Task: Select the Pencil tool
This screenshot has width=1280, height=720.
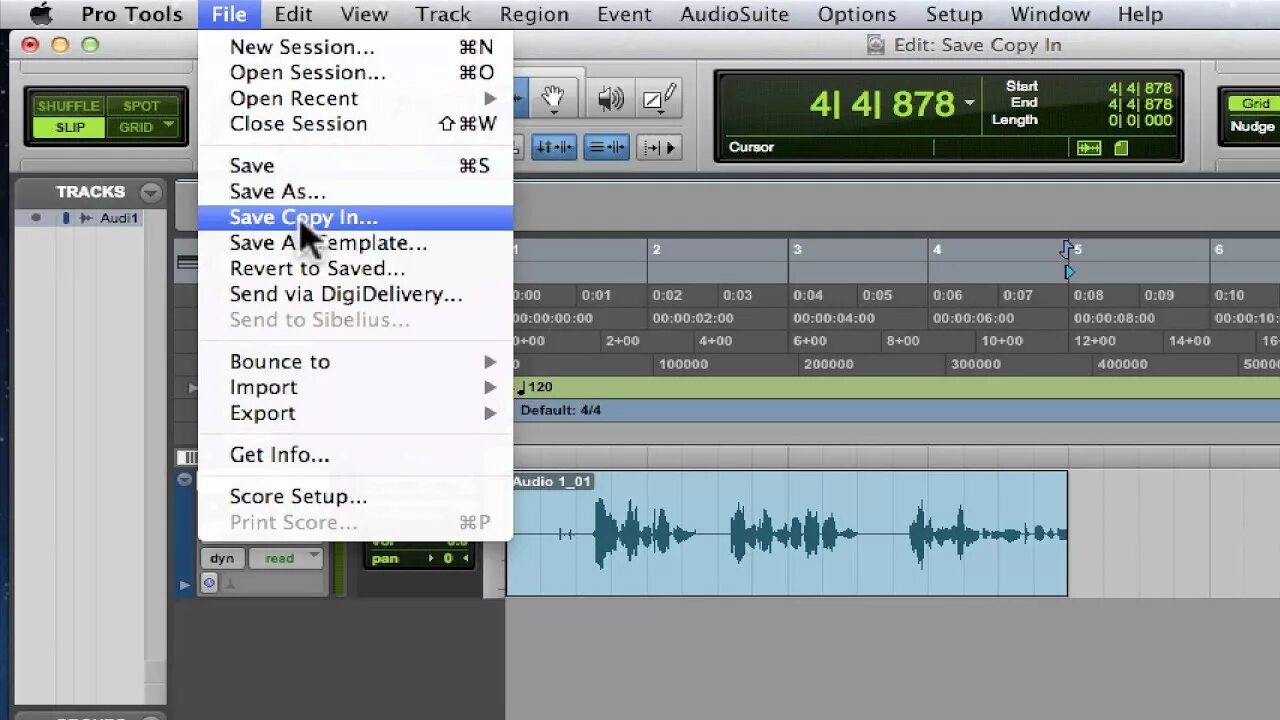Action: click(x=660, y=98)
